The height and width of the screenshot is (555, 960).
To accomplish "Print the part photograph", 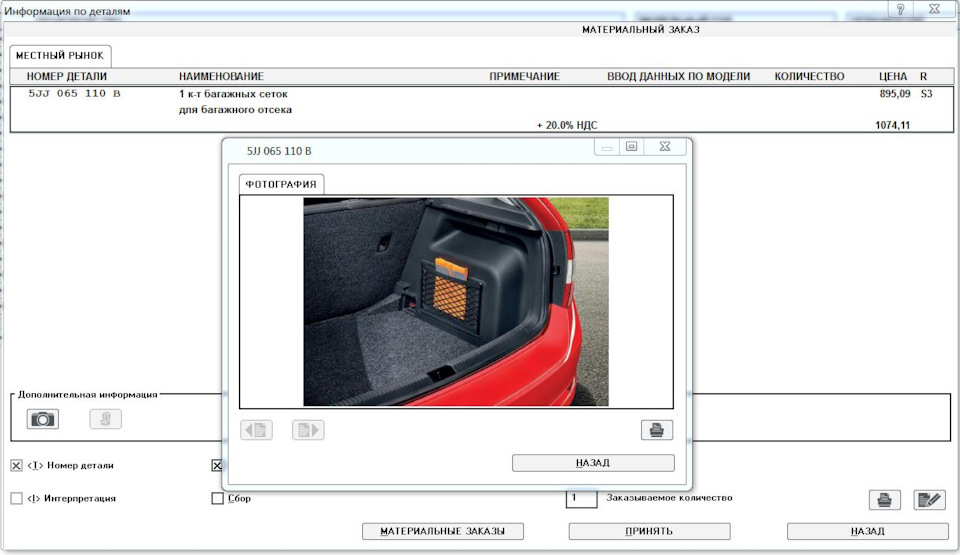I will pos(657,430).
